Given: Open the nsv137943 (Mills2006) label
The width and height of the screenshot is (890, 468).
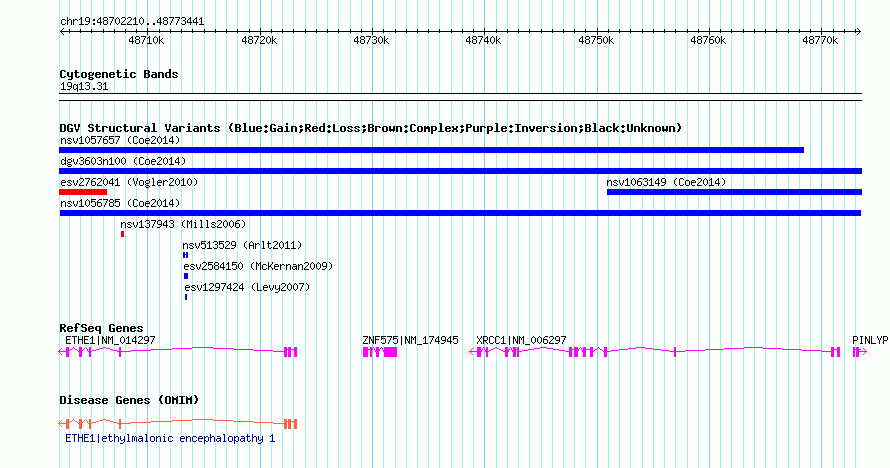Looking at the screenshot, I should 183,224.
